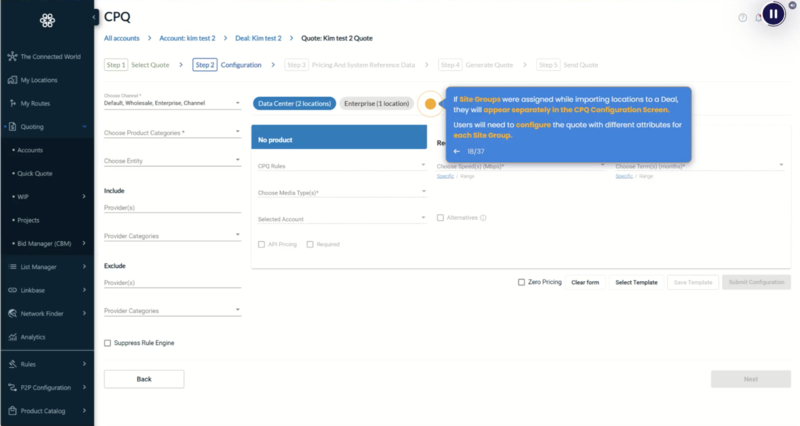Open Projects menu item

28,220
